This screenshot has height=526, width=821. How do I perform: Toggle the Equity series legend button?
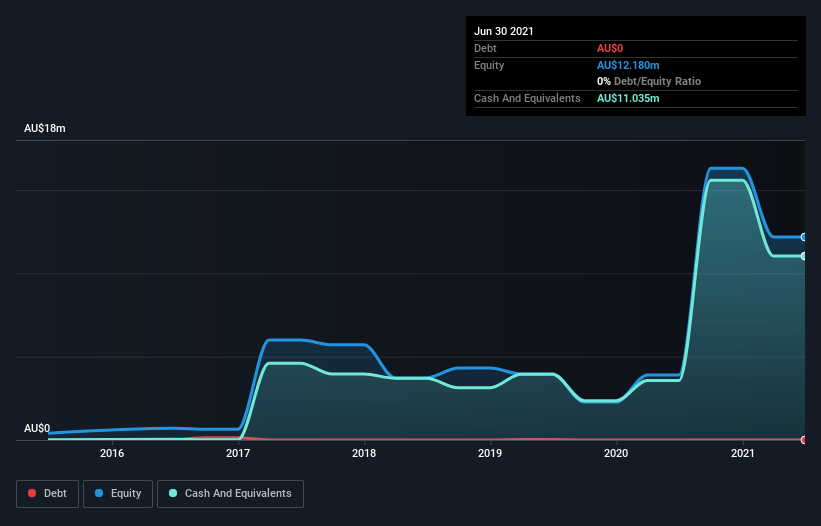coord(118,494)
